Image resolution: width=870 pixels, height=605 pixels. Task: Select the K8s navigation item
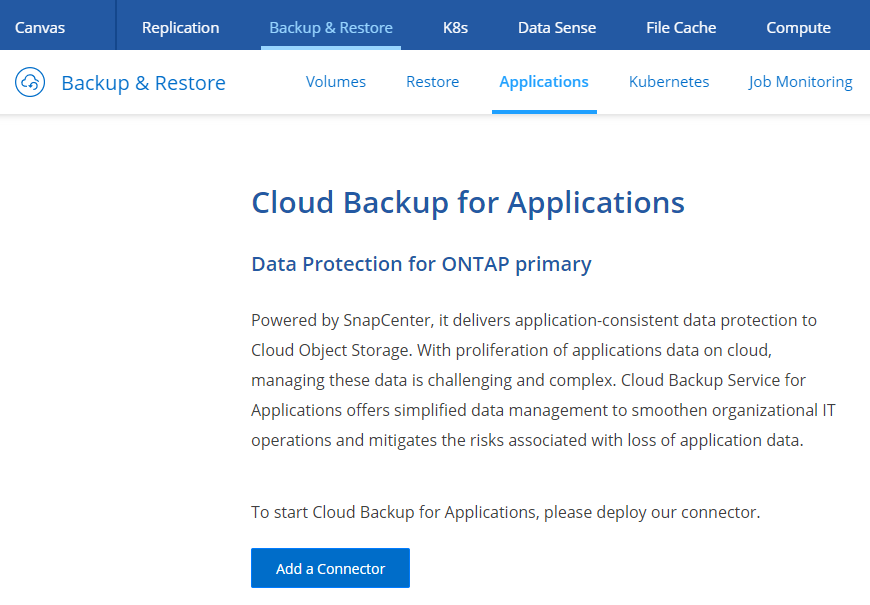click(455, 27)
